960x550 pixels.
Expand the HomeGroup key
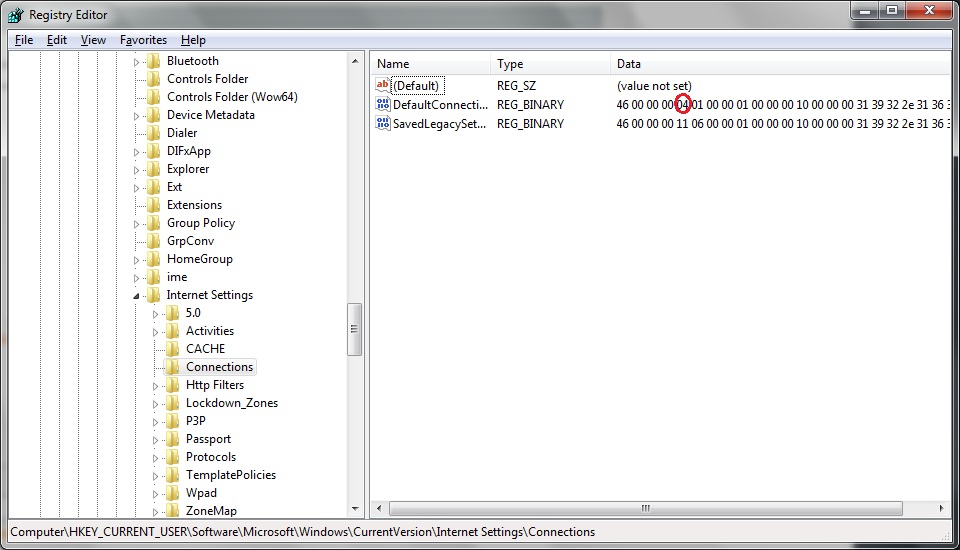(x=137, y=260)
